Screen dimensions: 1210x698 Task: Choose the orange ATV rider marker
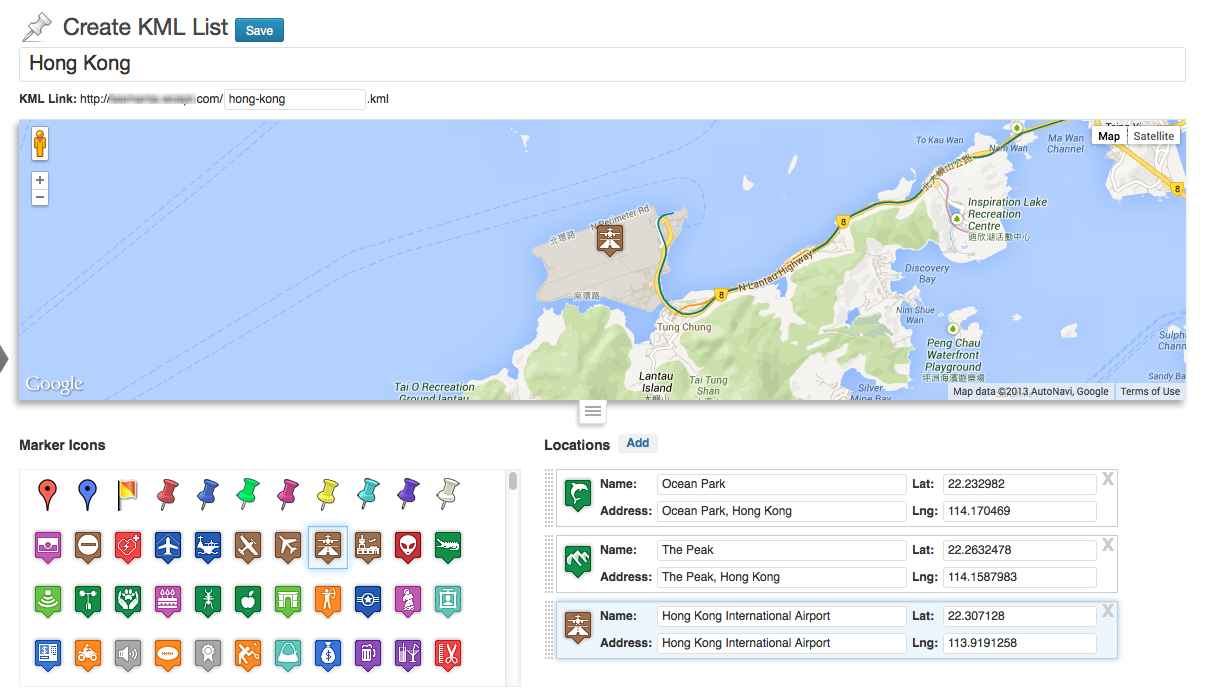pos(88,655)
